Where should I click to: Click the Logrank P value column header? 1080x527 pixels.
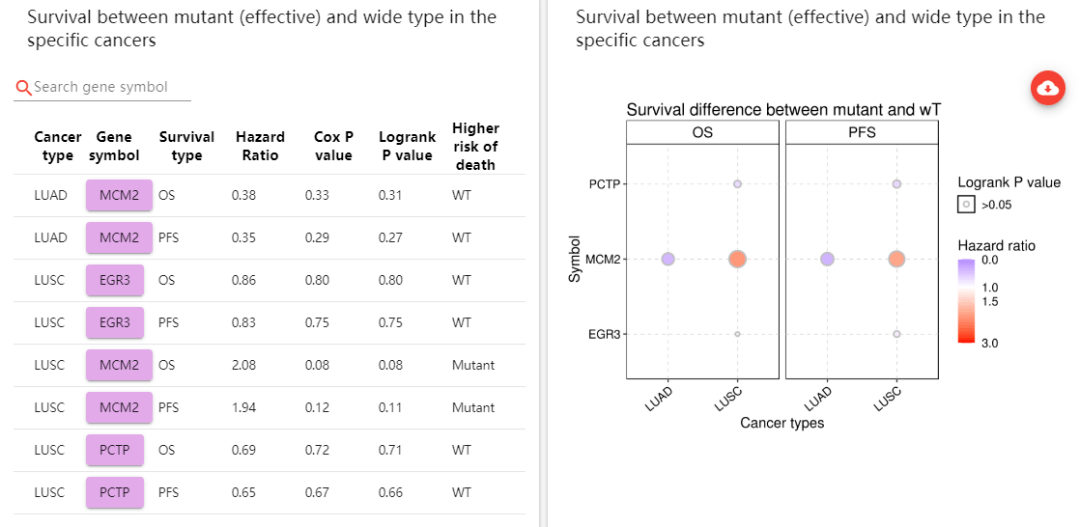407,146
